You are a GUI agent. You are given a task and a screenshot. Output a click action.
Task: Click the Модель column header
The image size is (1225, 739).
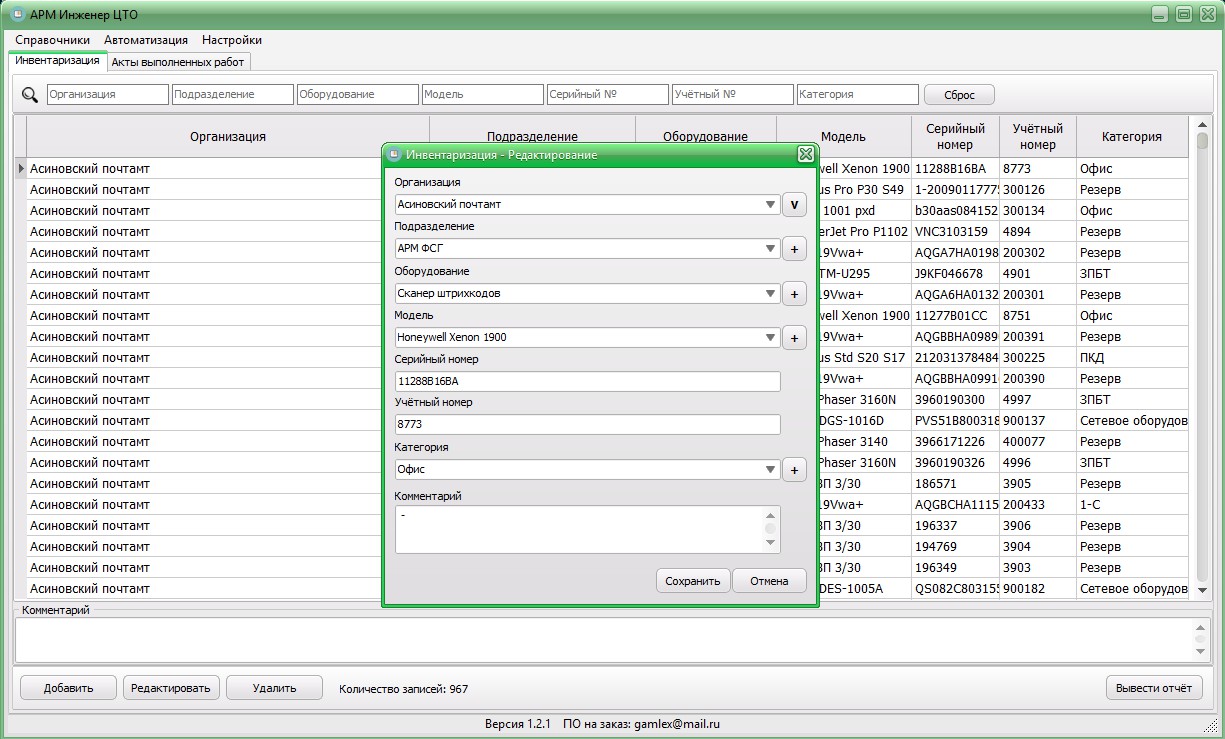tap(843, 137)
